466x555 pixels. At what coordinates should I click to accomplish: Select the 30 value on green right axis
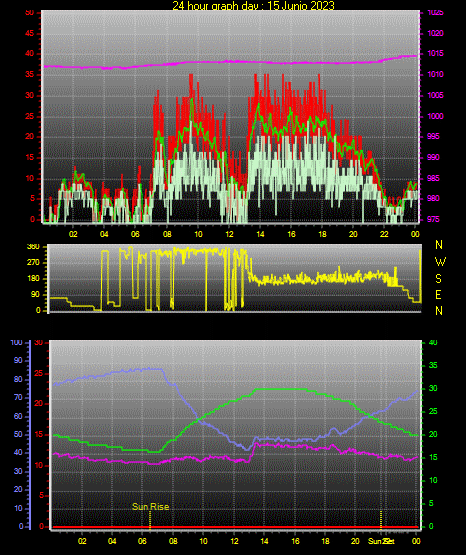(x=433, y=388)
